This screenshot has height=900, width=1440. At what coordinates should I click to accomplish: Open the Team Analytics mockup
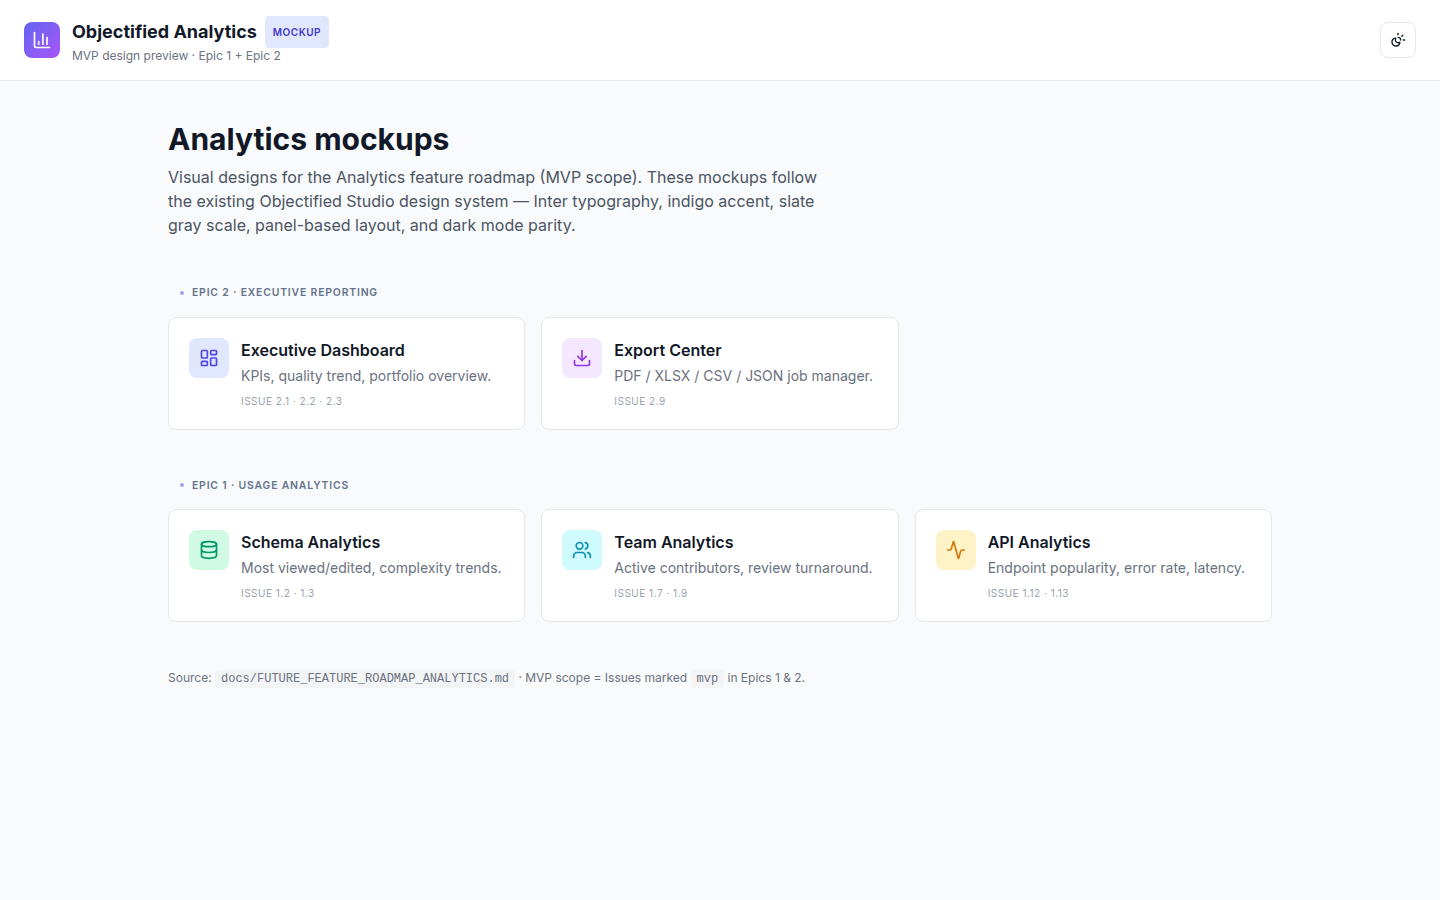pos(720,565)
